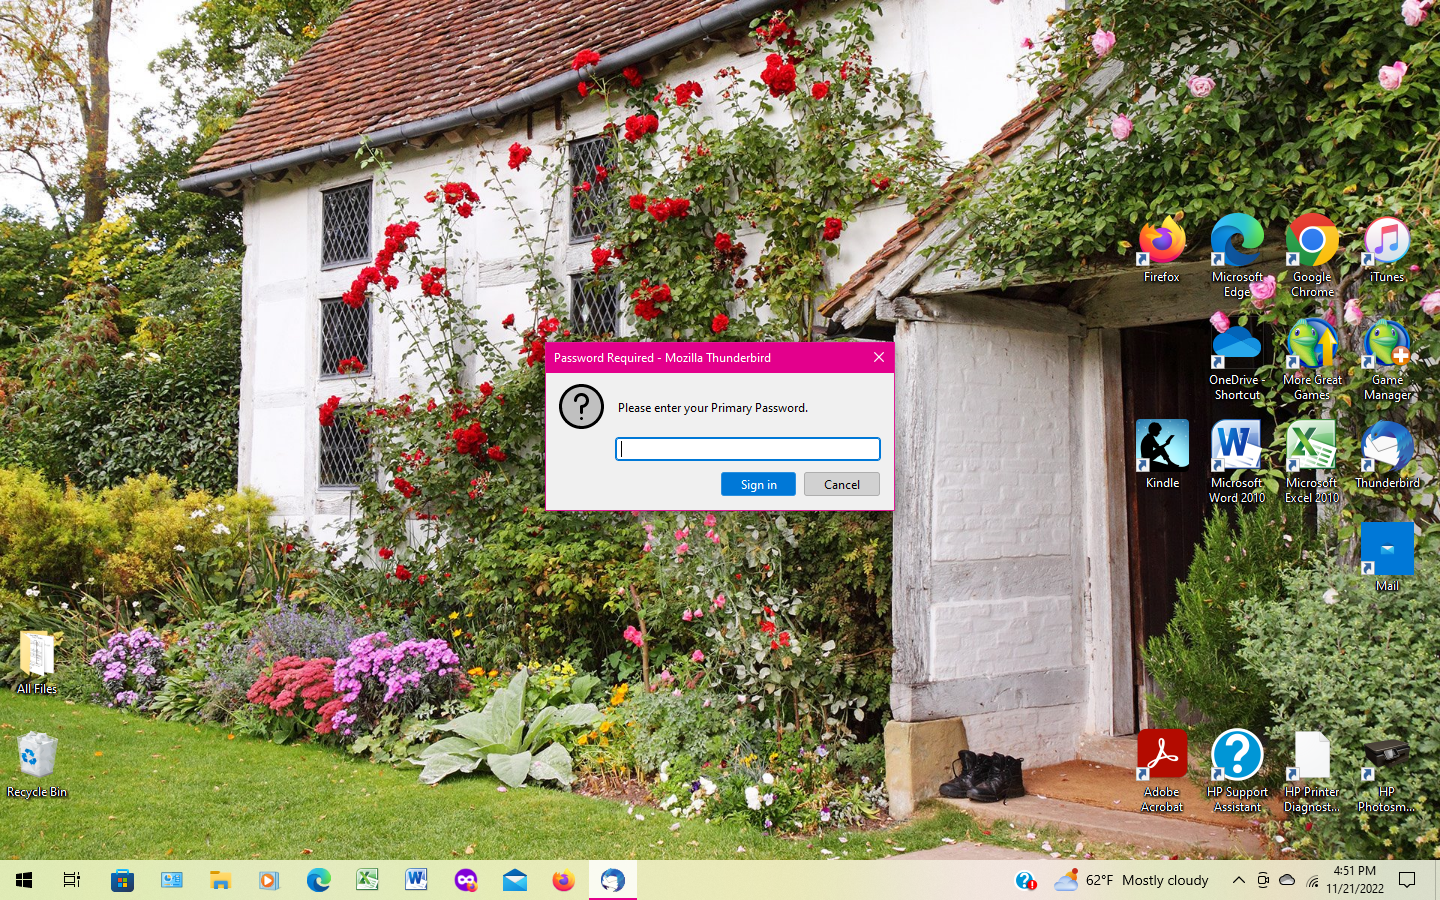
Task: Show hidden system tray icons
Action: pos(1238,880)
